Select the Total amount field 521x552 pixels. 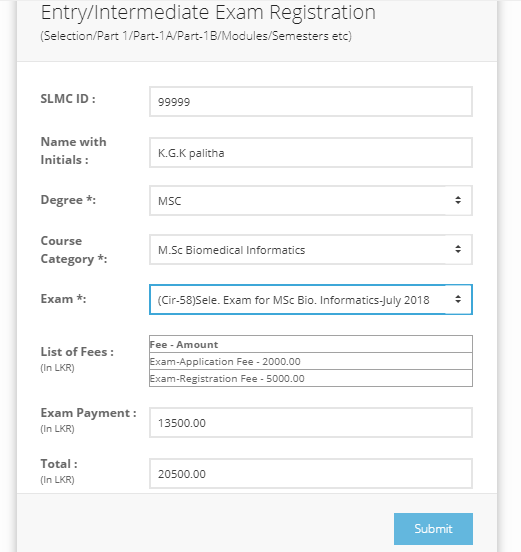point(310,473)
